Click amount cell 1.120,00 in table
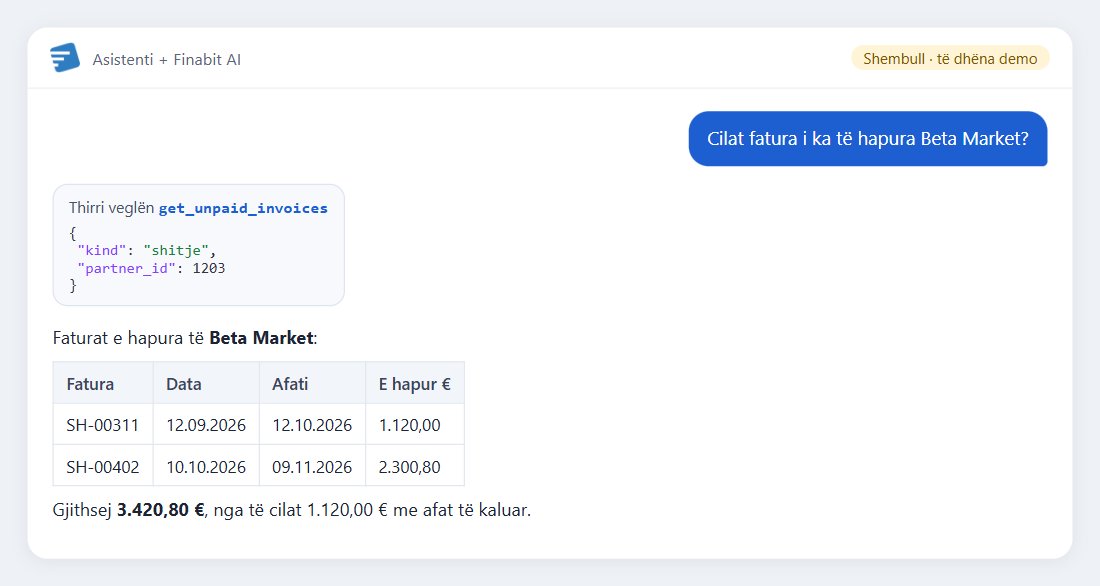This screenshot has width=1100, height=586. [x=415, y=425]
